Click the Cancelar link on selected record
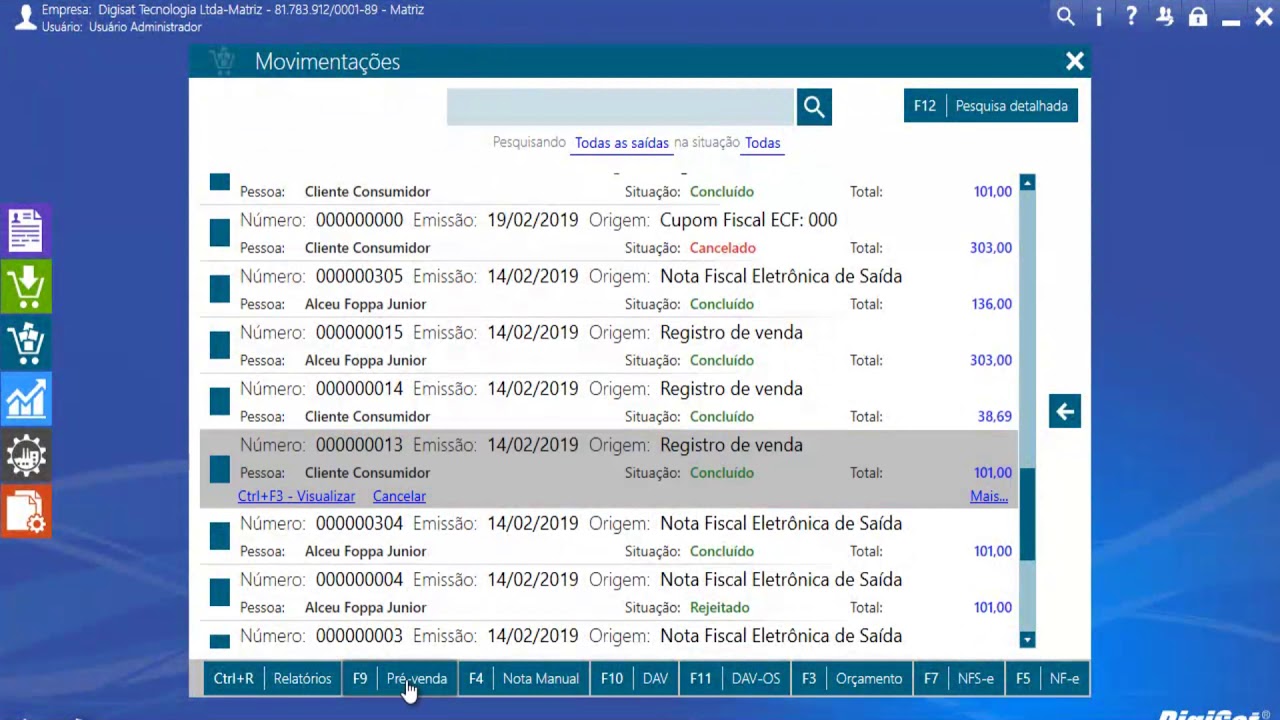The width and height of the screenshot is (1280, 720). click(399, 496)
